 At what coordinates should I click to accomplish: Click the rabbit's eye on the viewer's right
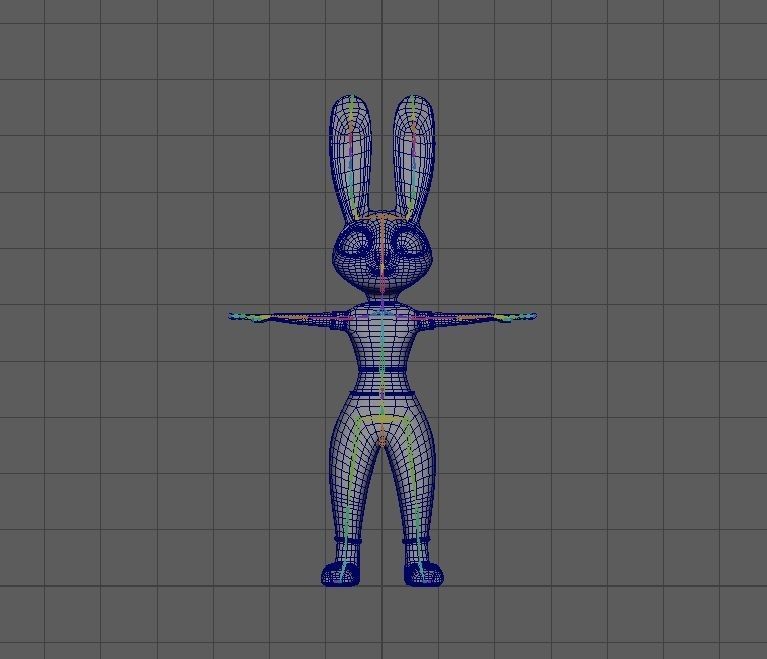[x=409, y=242]
